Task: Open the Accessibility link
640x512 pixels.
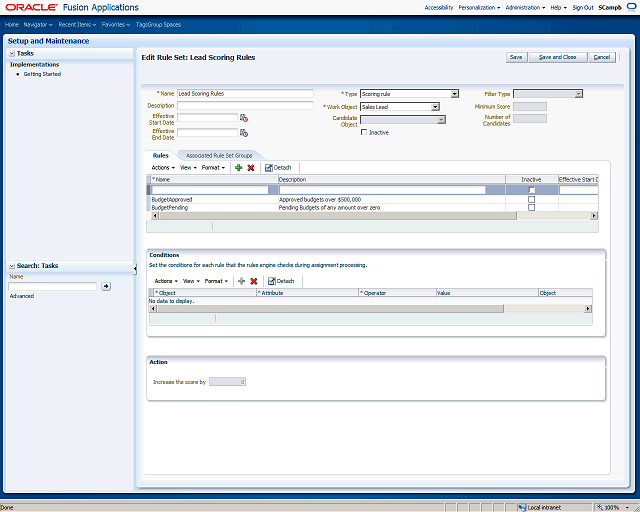Action: 439,7
